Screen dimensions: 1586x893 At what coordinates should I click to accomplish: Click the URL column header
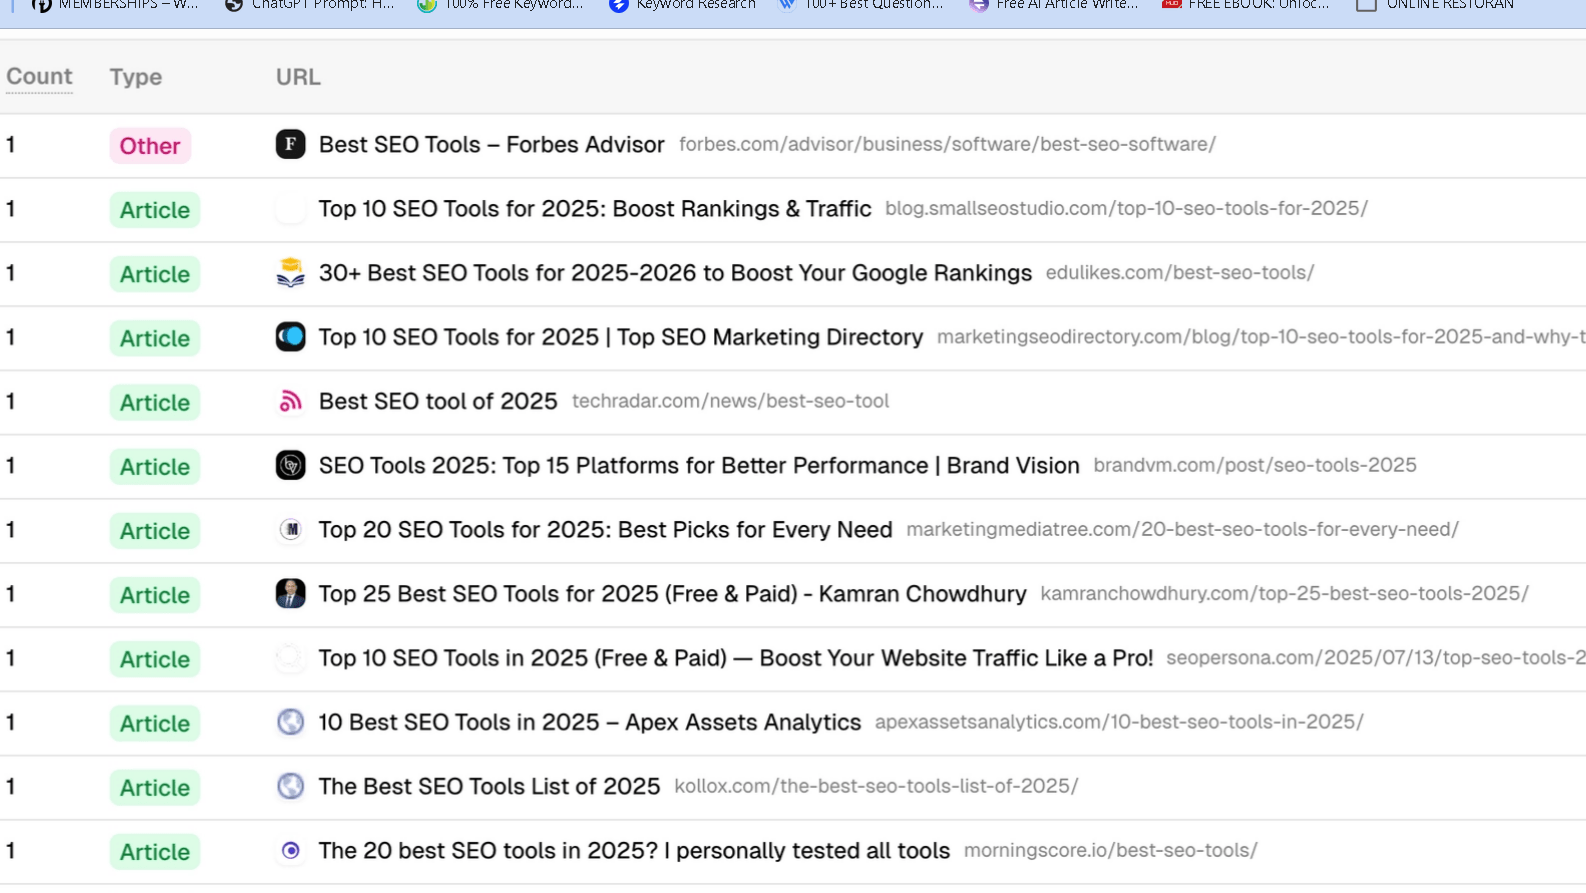click(x=298, y=77)
